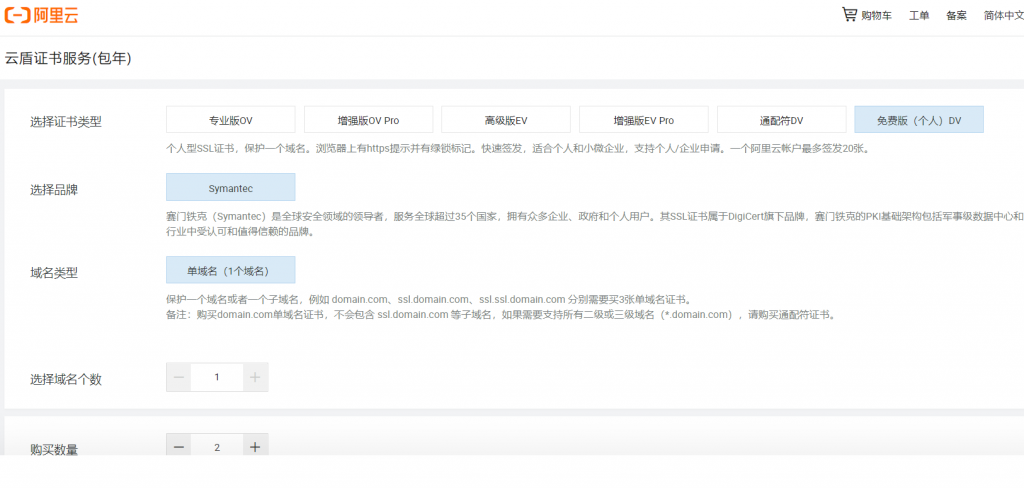Screen dimensions: 1024x488
Task: Open 备案 in the top navigation
Action: coord(956,16)
